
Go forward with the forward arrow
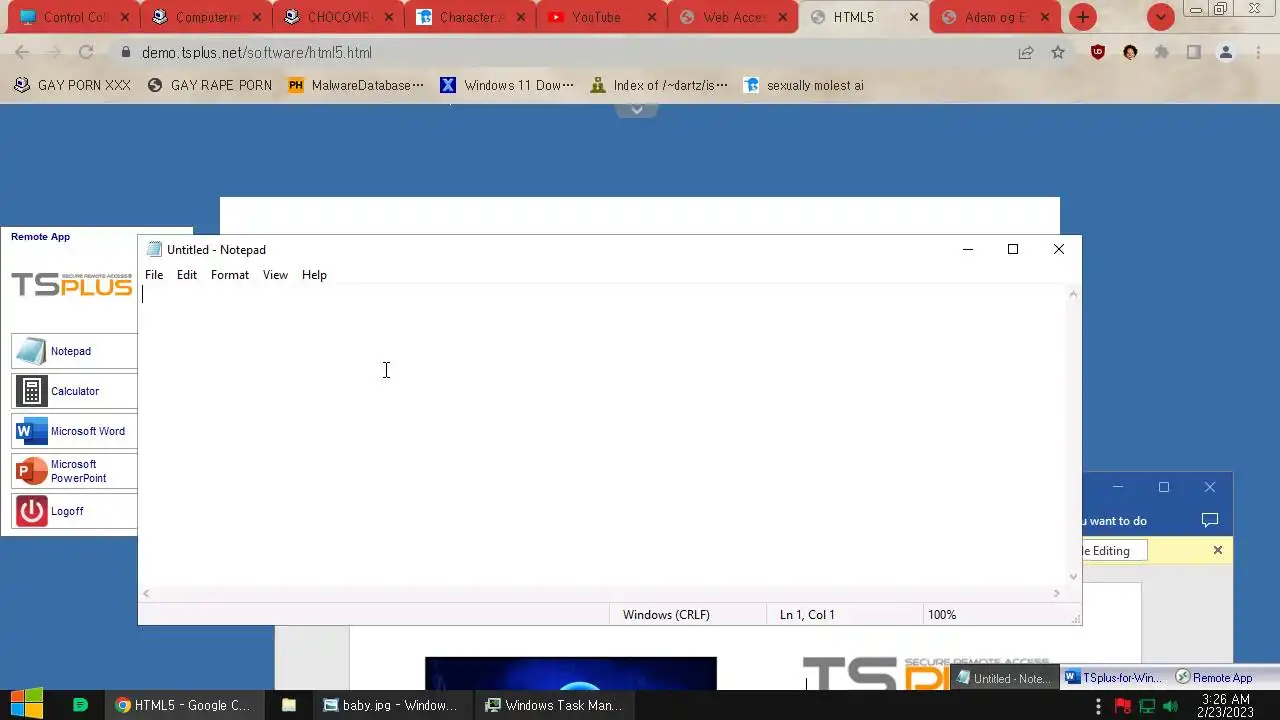54,53
